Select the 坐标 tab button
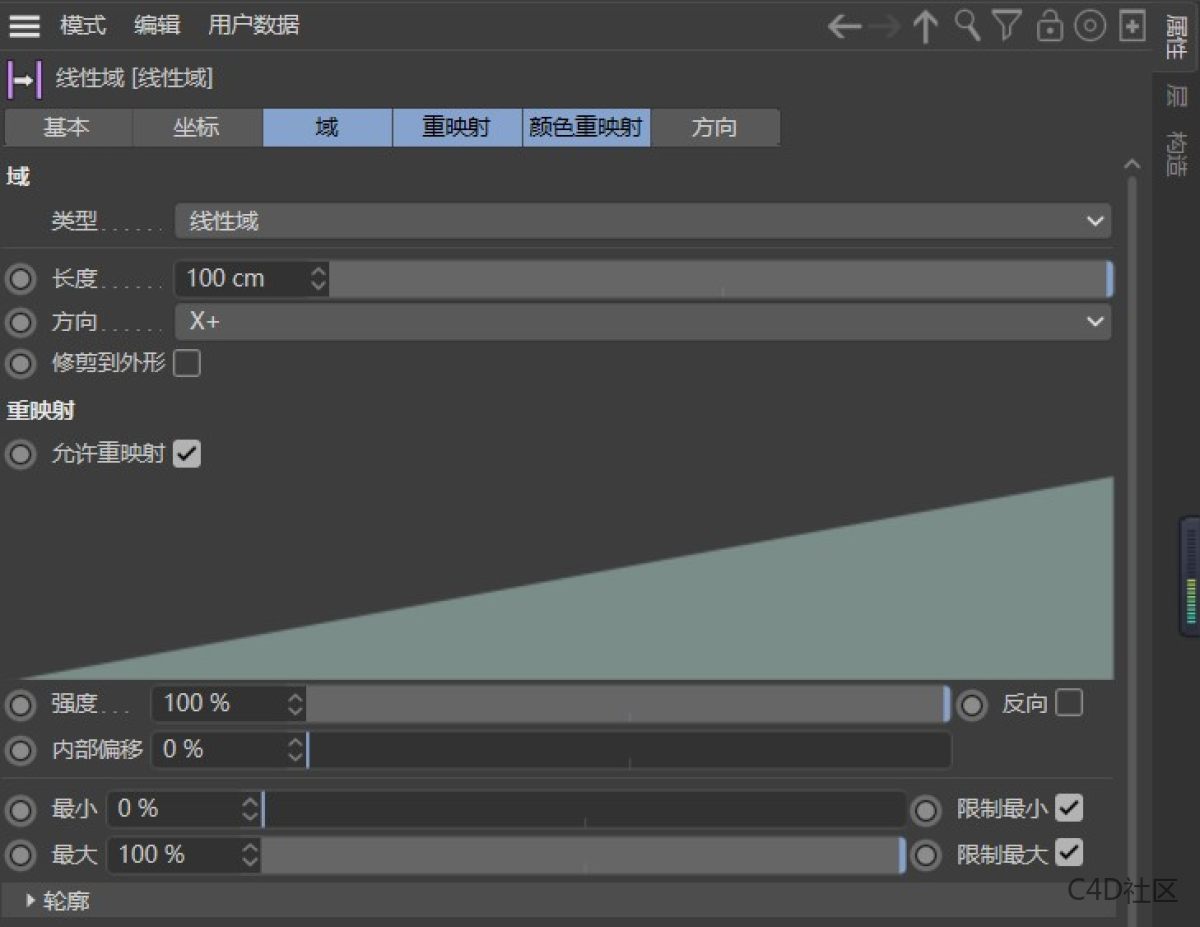1200x927 pixels. [196, 128]
